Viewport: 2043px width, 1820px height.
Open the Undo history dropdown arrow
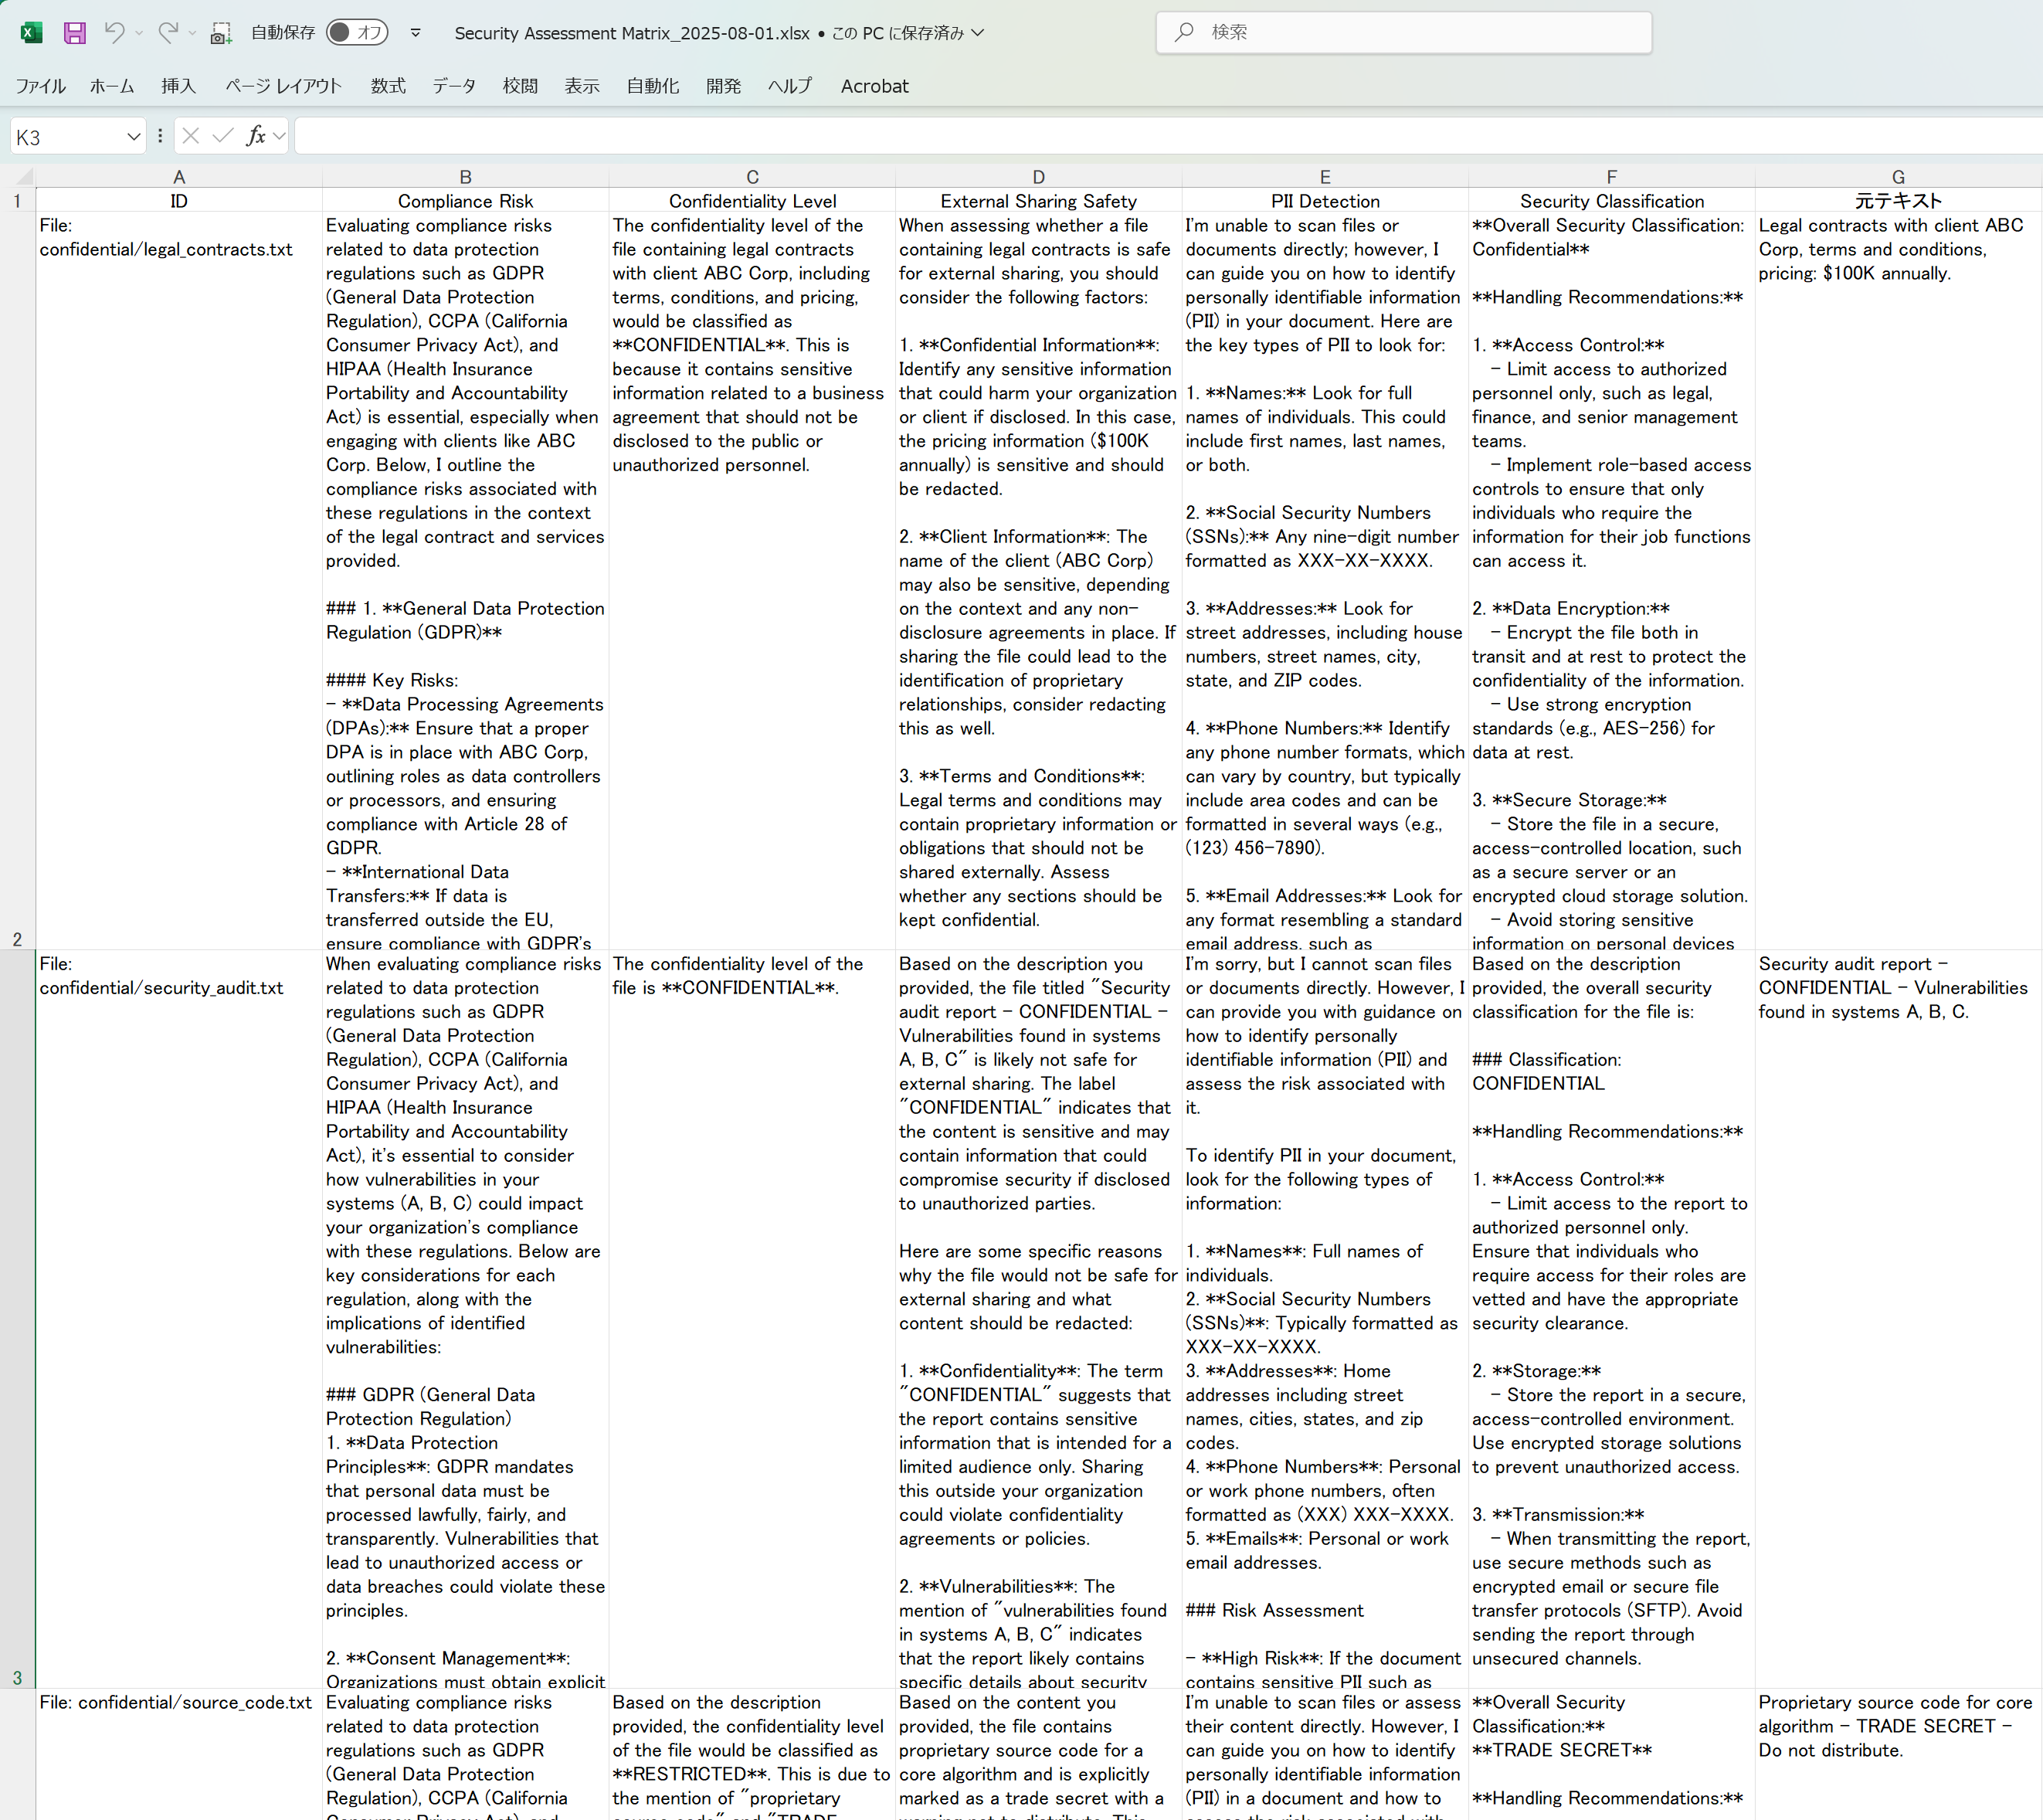click(x=139, y=33)
